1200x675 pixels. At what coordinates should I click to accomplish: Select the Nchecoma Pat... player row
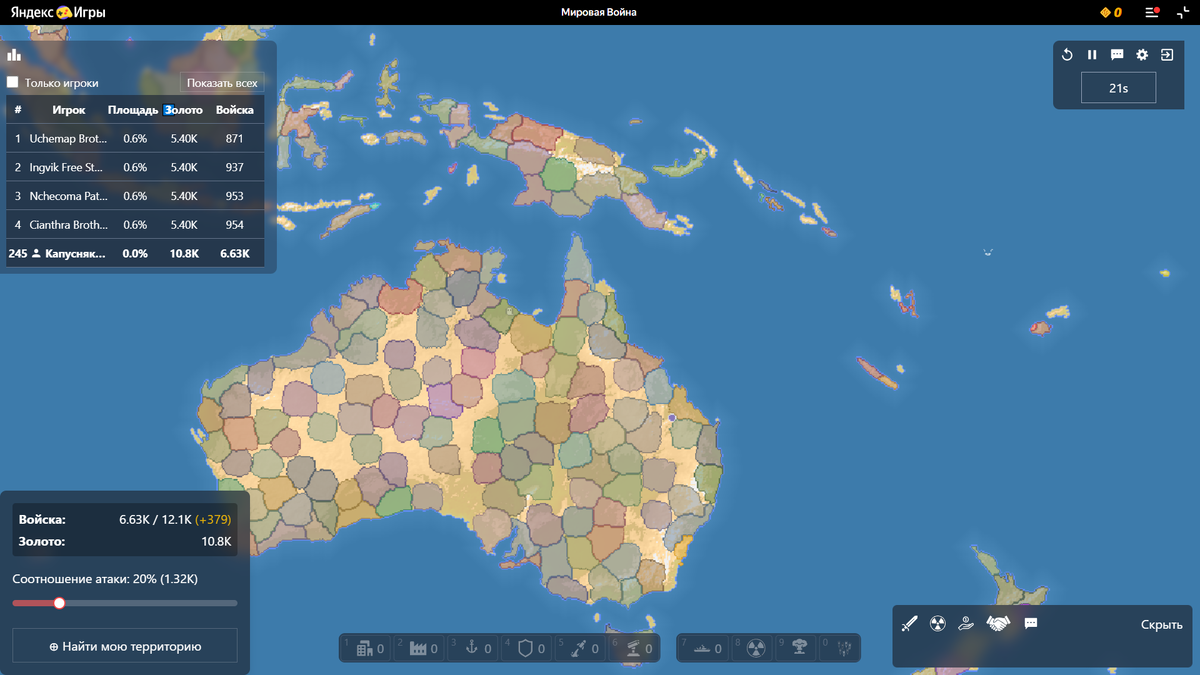pos(135,196)
